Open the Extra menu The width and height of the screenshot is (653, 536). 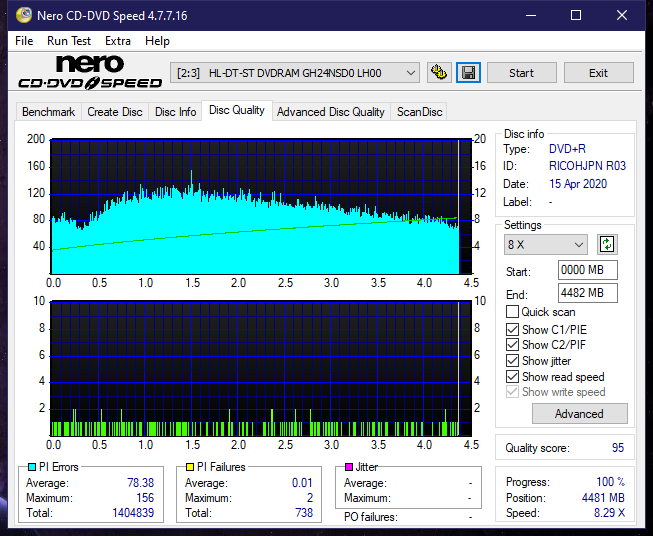118,41
